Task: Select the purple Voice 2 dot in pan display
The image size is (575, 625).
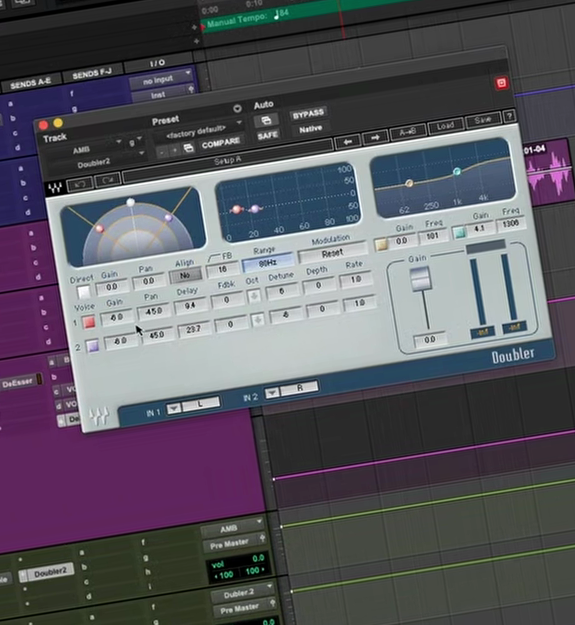Action: pos(168,218)
